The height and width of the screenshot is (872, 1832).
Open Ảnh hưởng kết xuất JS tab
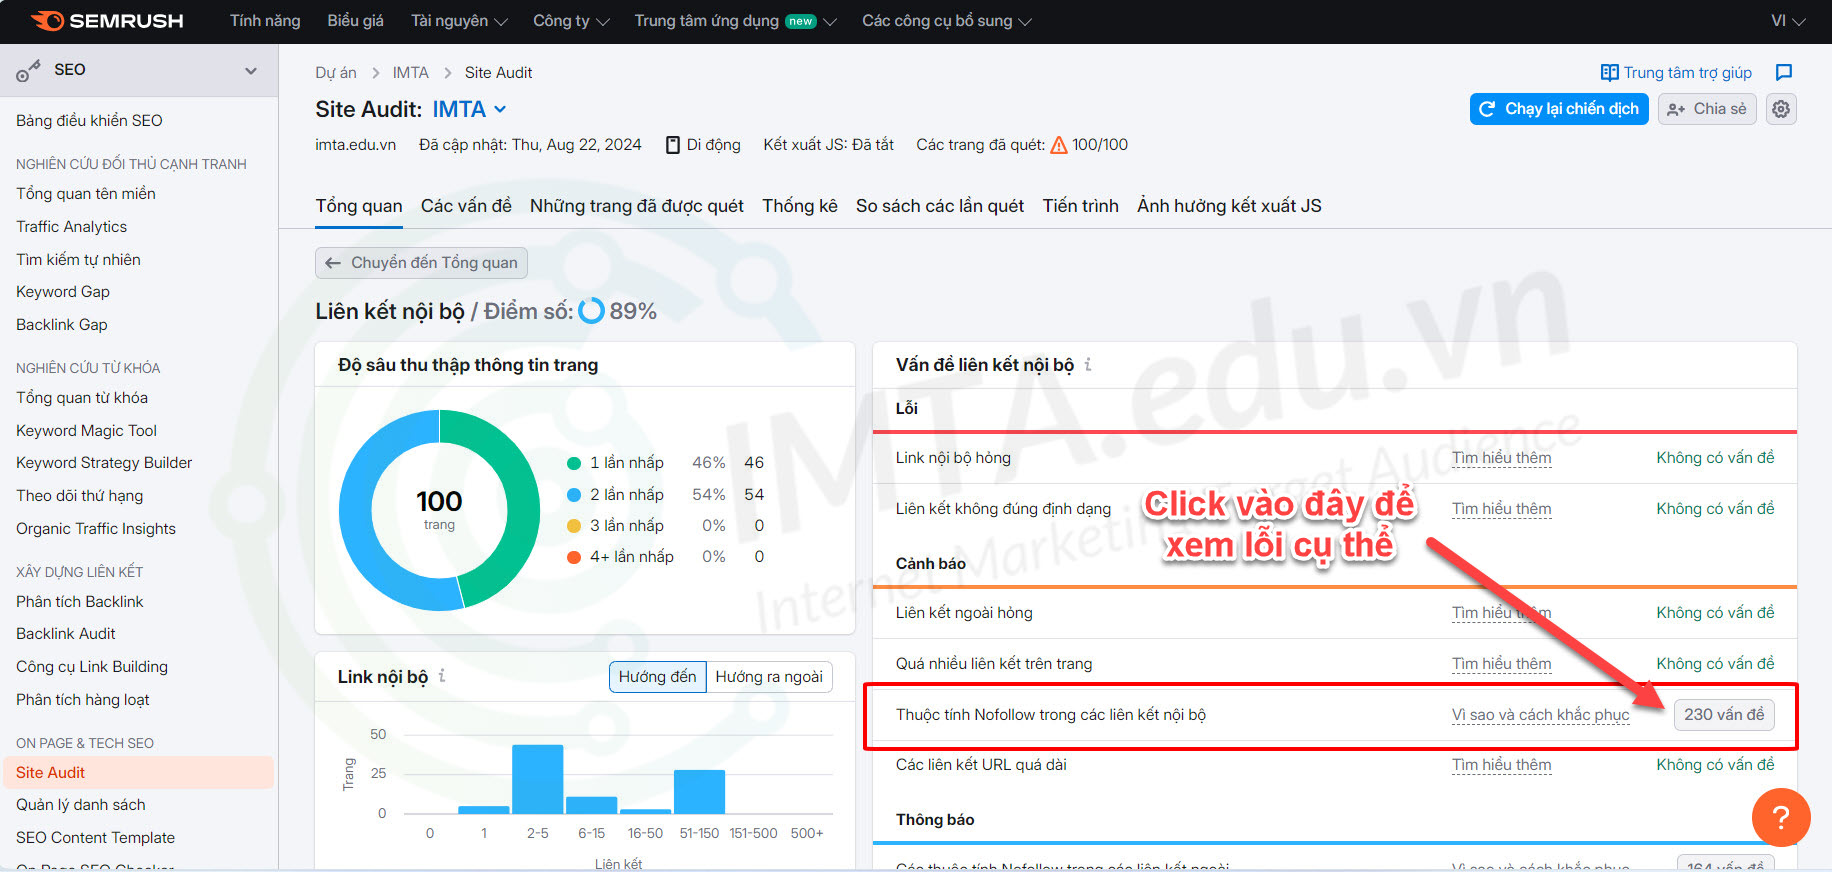(1229, 206)
